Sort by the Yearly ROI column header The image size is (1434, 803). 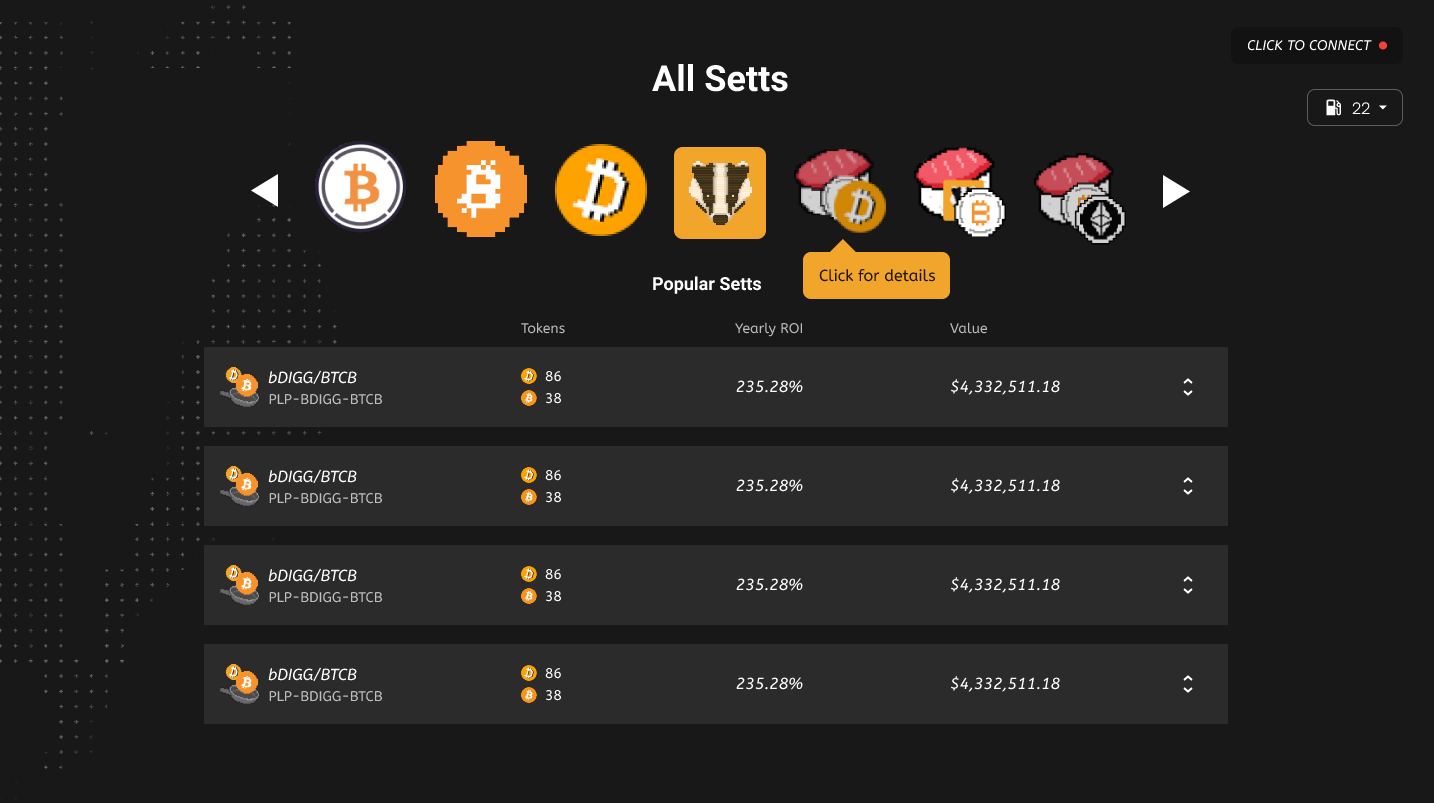pos(768,328)
